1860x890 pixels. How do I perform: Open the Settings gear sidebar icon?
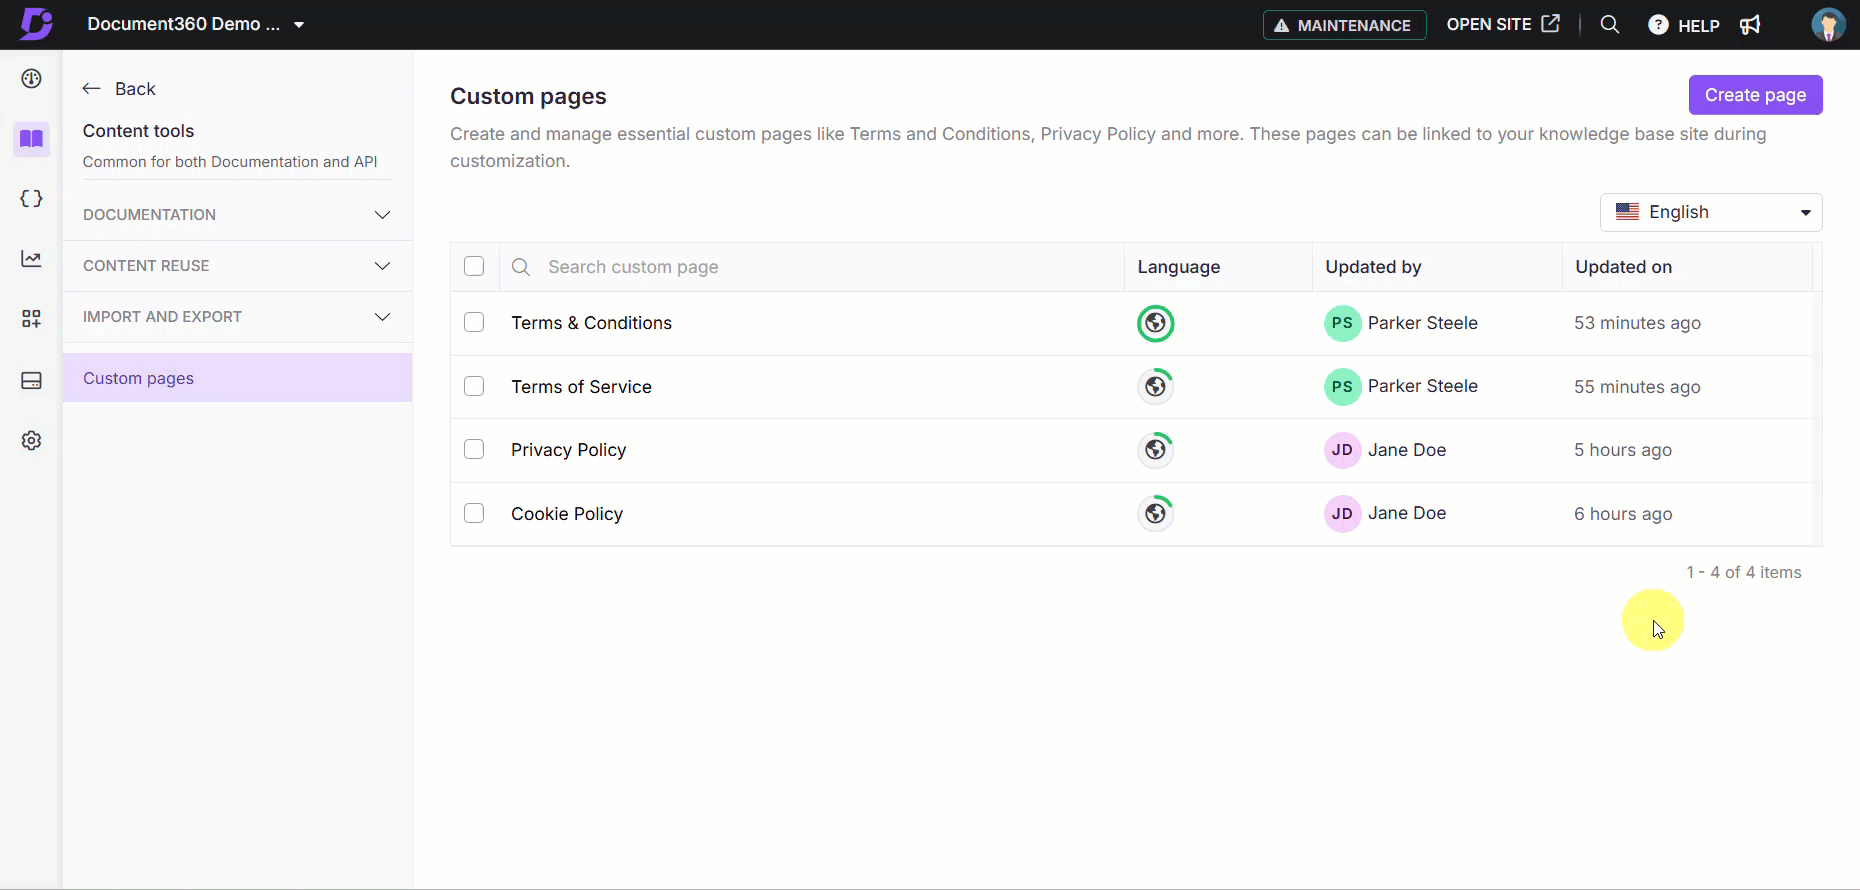click(x=32, y=441)
